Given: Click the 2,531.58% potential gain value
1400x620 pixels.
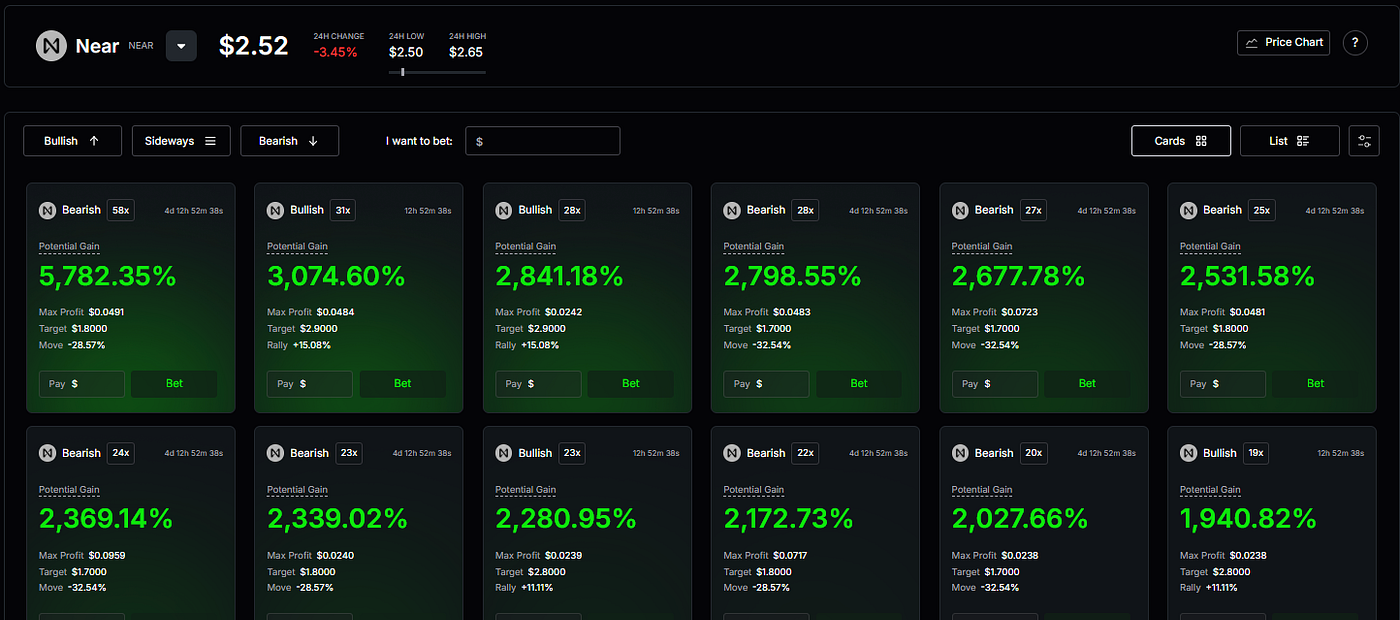Looking at the screenshot, I should [x=1248, y=276].
